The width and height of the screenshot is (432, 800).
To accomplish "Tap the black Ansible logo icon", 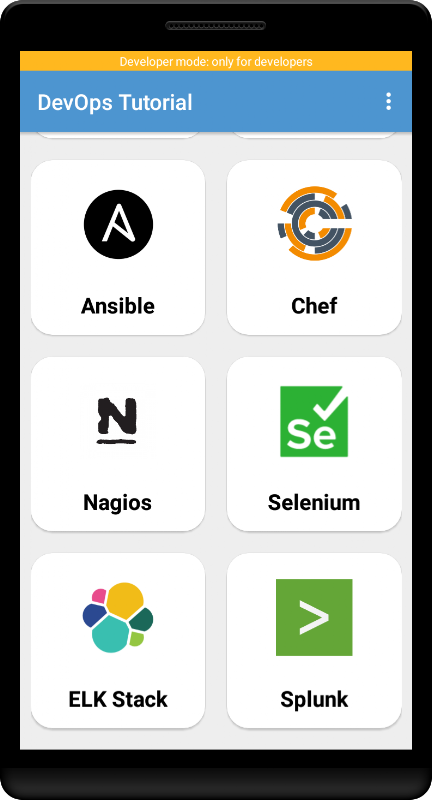I will click(x=118, y=224).
